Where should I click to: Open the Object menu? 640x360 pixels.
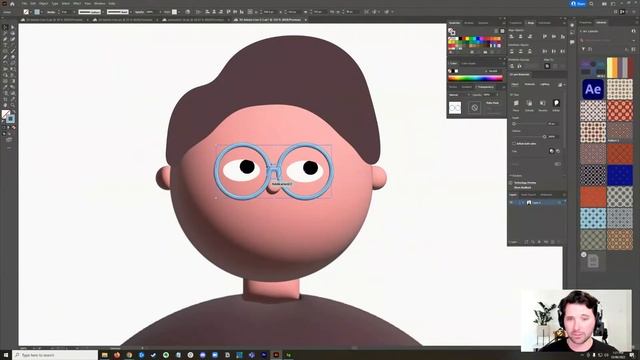coord(44,4)
